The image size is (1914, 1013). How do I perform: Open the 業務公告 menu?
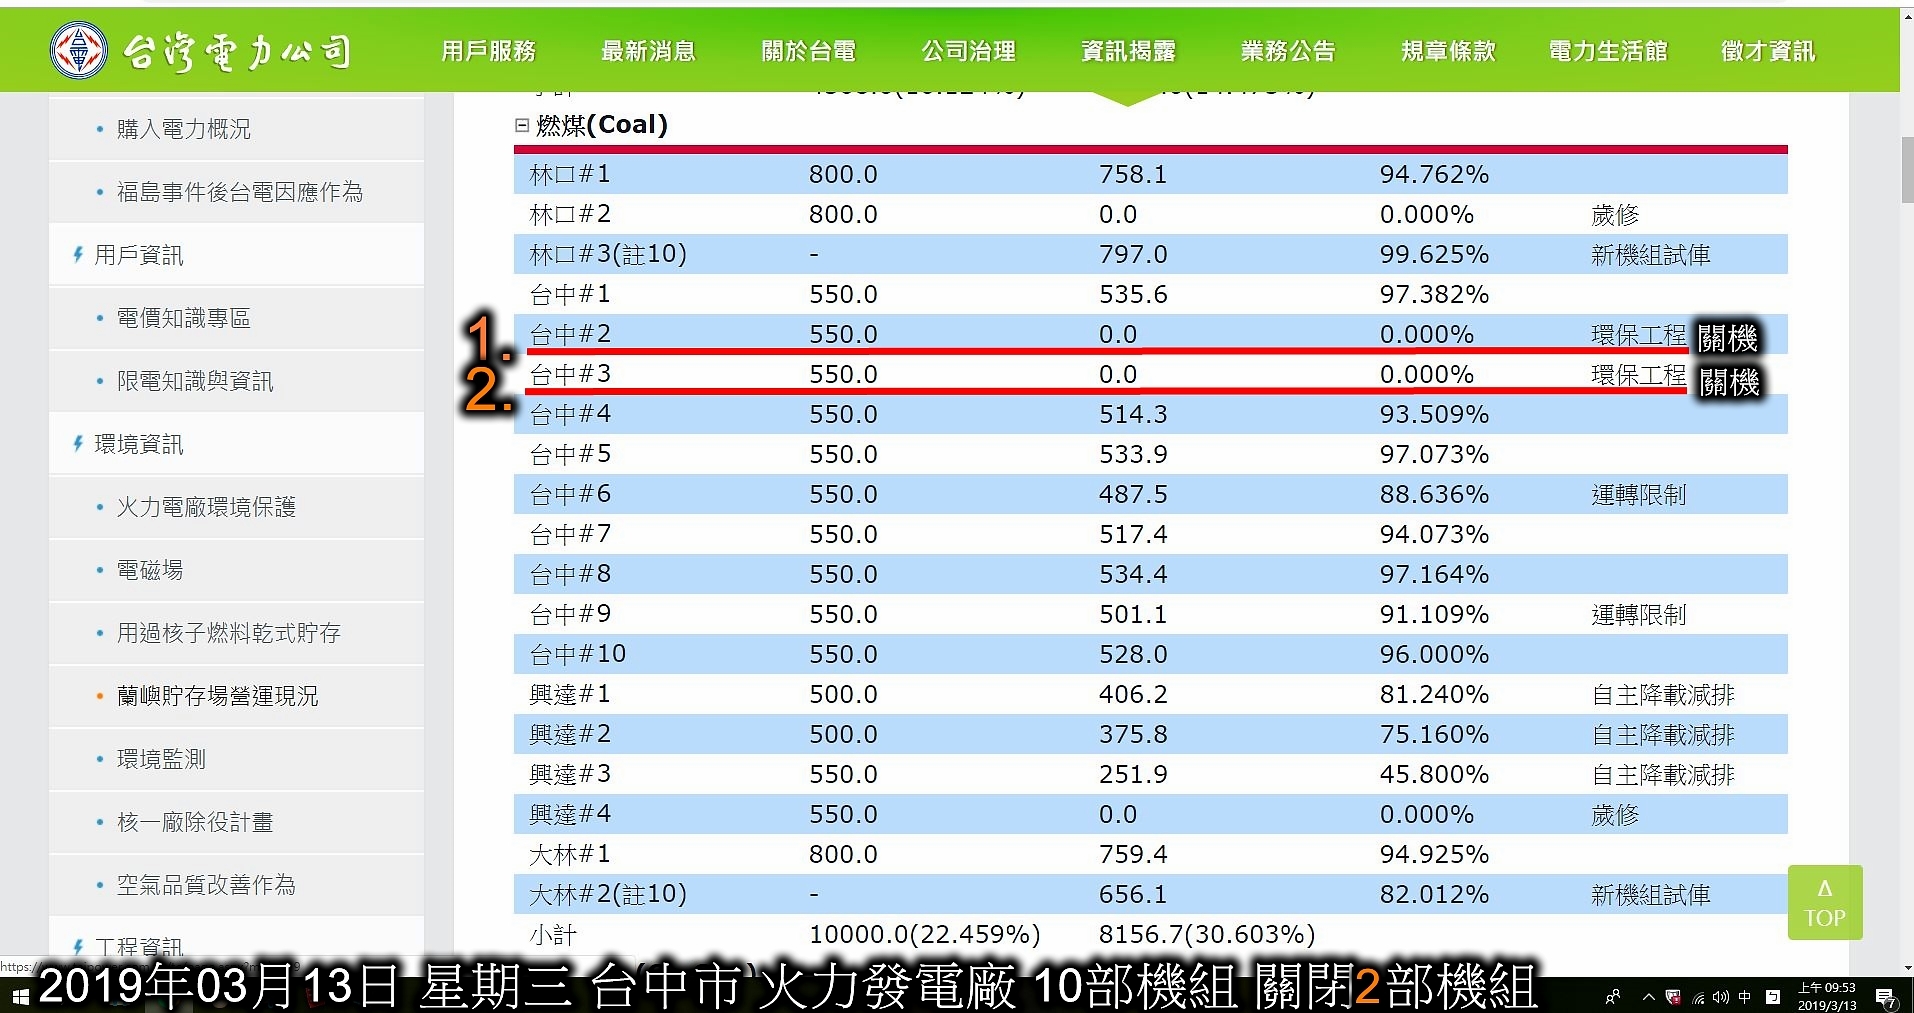pos(1289,51)
